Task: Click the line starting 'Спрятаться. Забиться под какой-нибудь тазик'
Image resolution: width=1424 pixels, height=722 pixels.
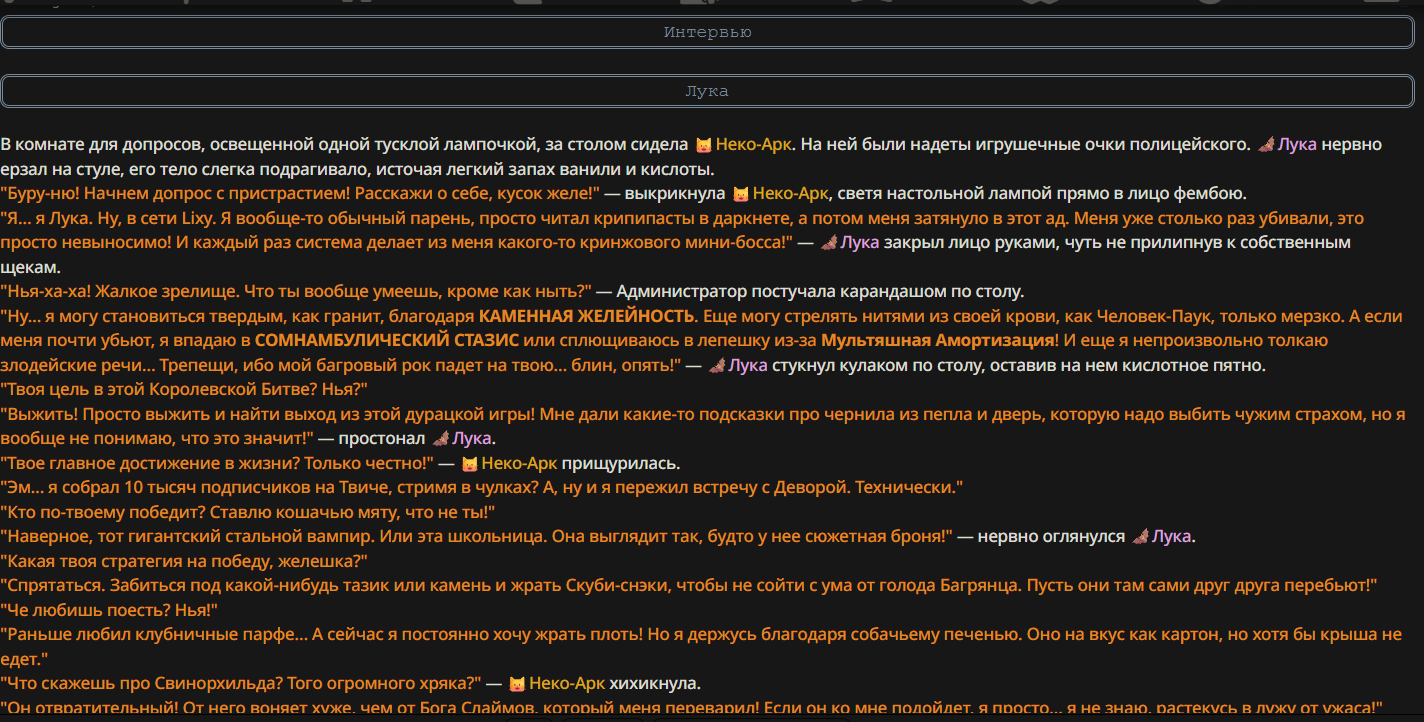Action: tap(689, 586)
